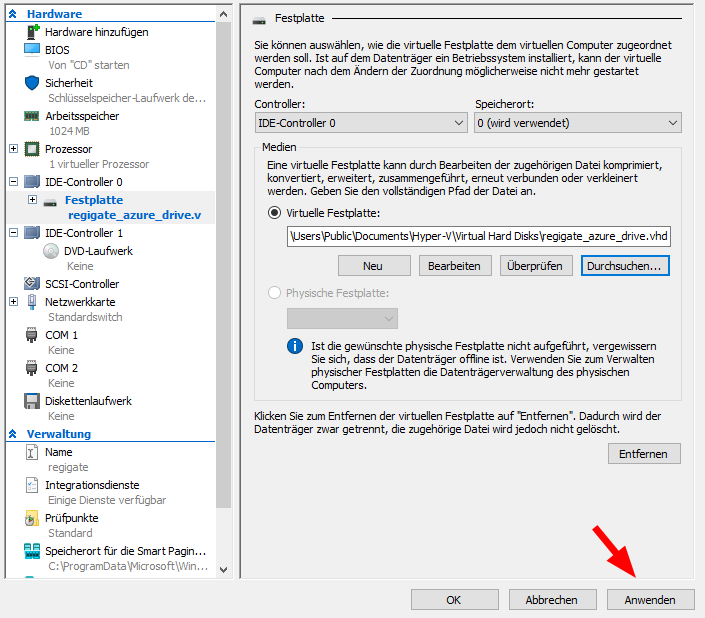Click the BIOS monitor icon
Image resolution: width=705 pixels, height=618 pixels.
pos(32,49)
